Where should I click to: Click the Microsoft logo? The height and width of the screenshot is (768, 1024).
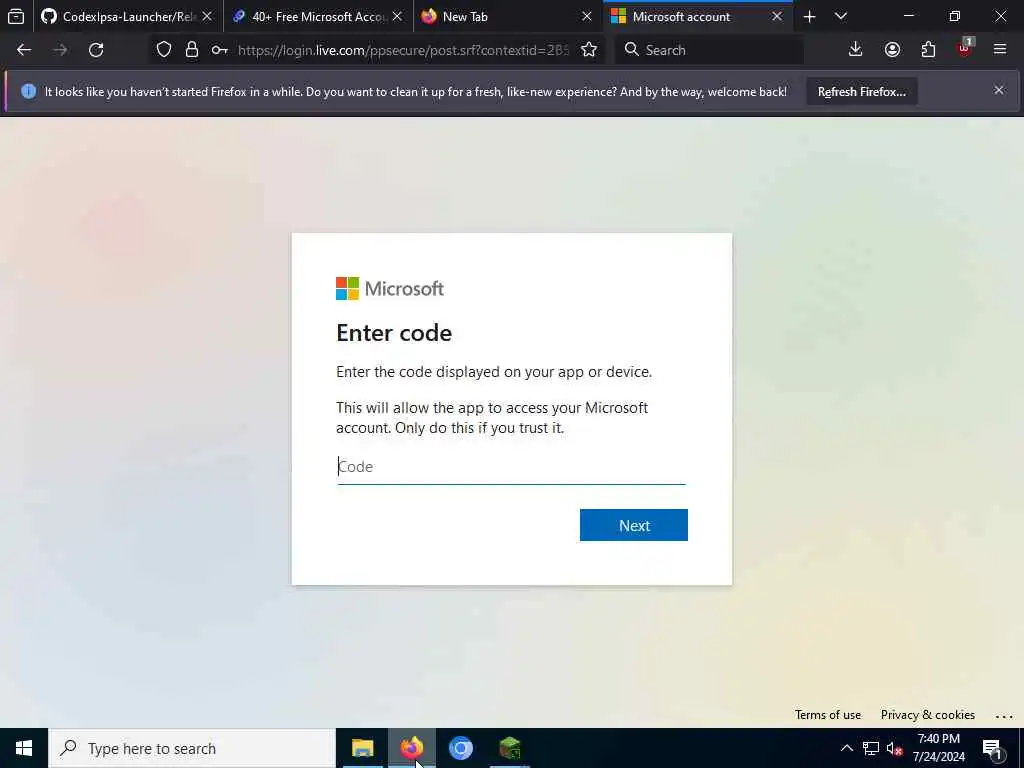390,289
